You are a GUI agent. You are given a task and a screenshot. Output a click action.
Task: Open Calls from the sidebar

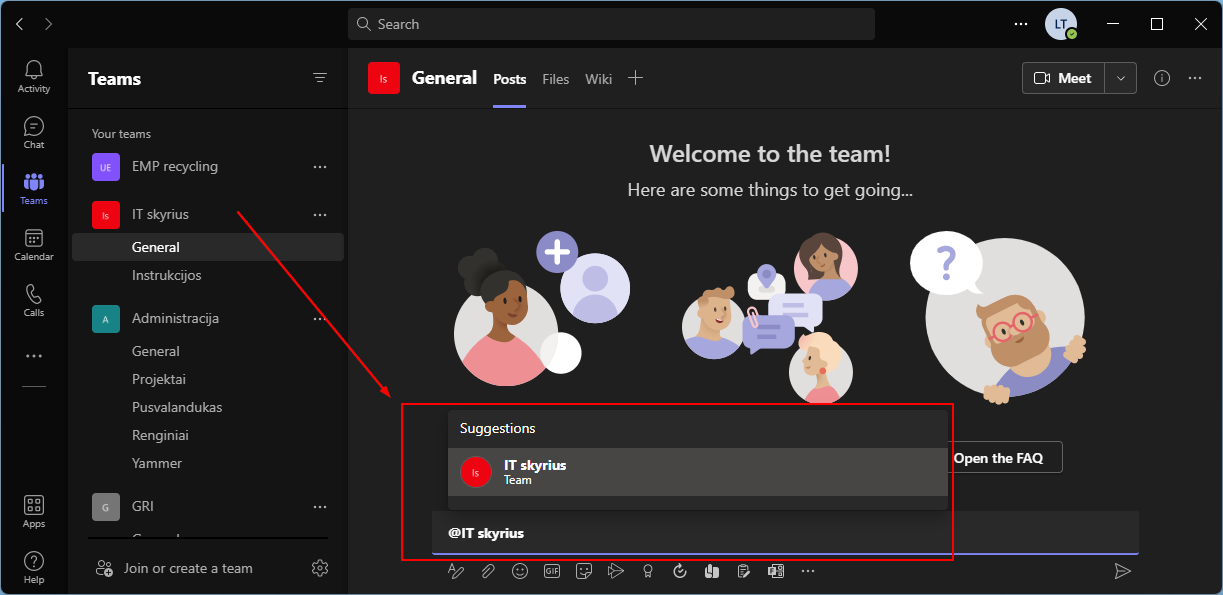coord(34,300)
